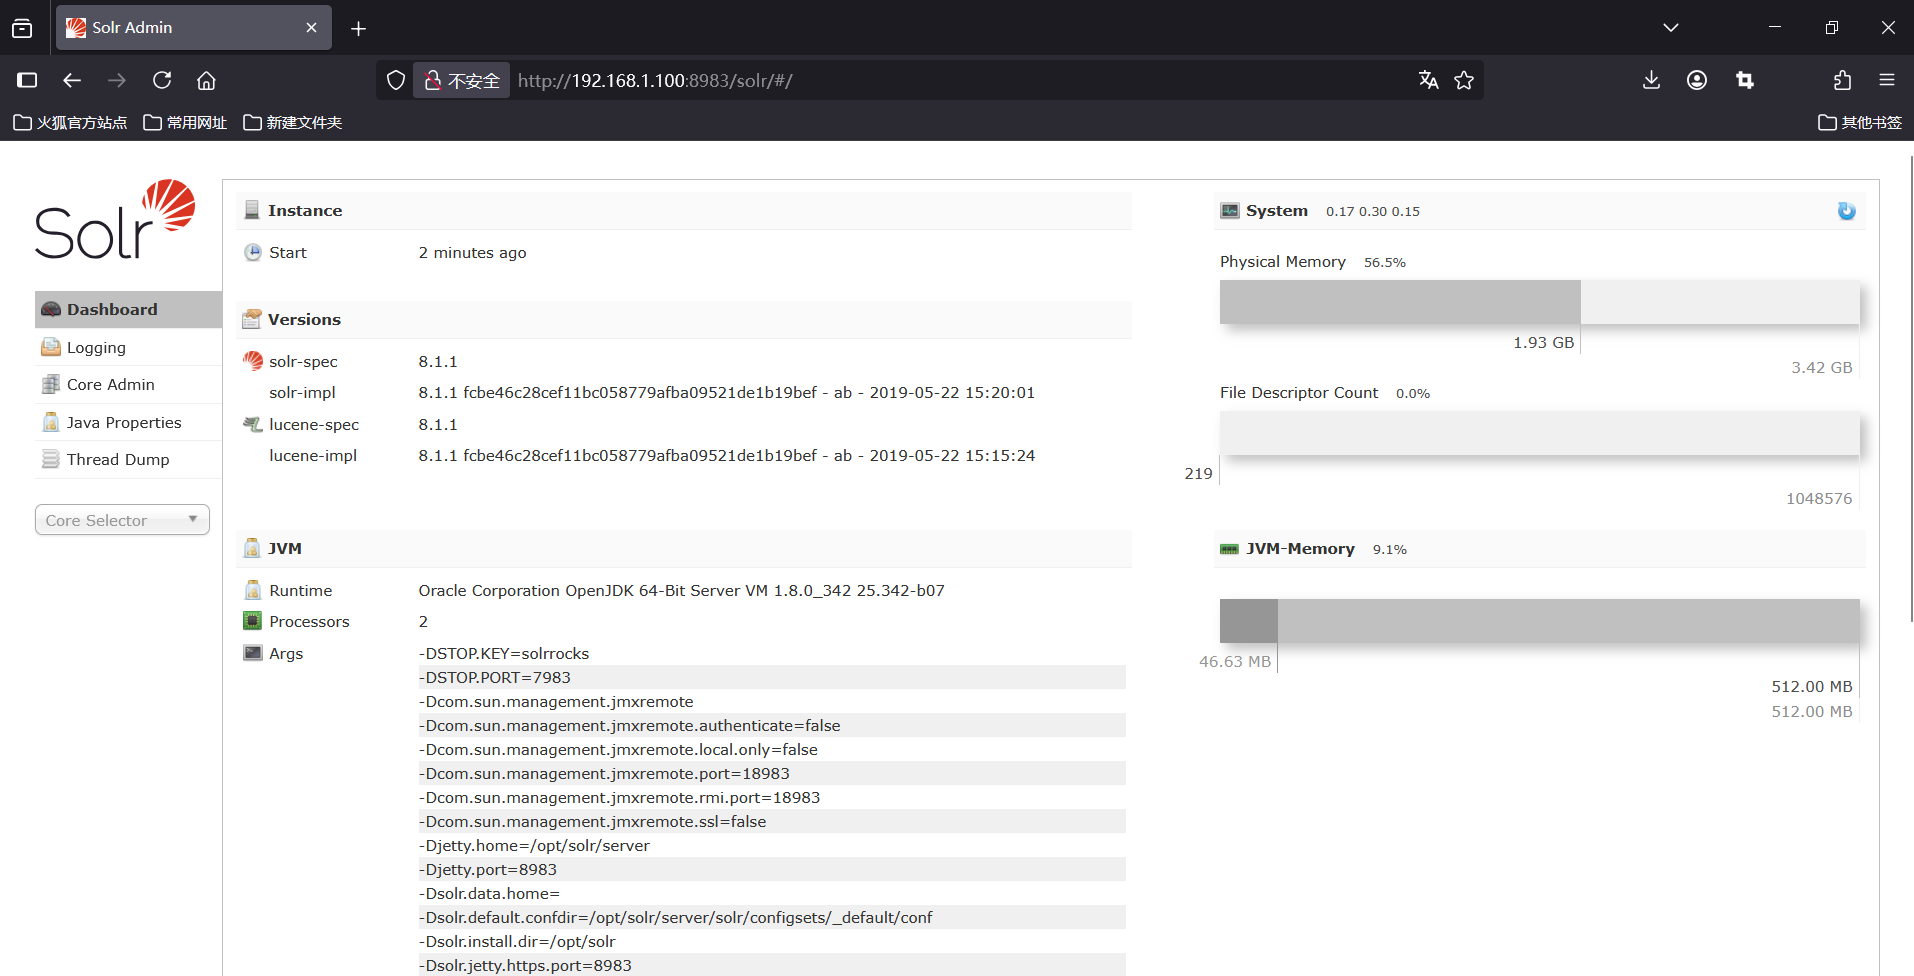Open the browser hamburger menu
This screenshot has width=1914, height=976.
click(x=1887, y=80)
